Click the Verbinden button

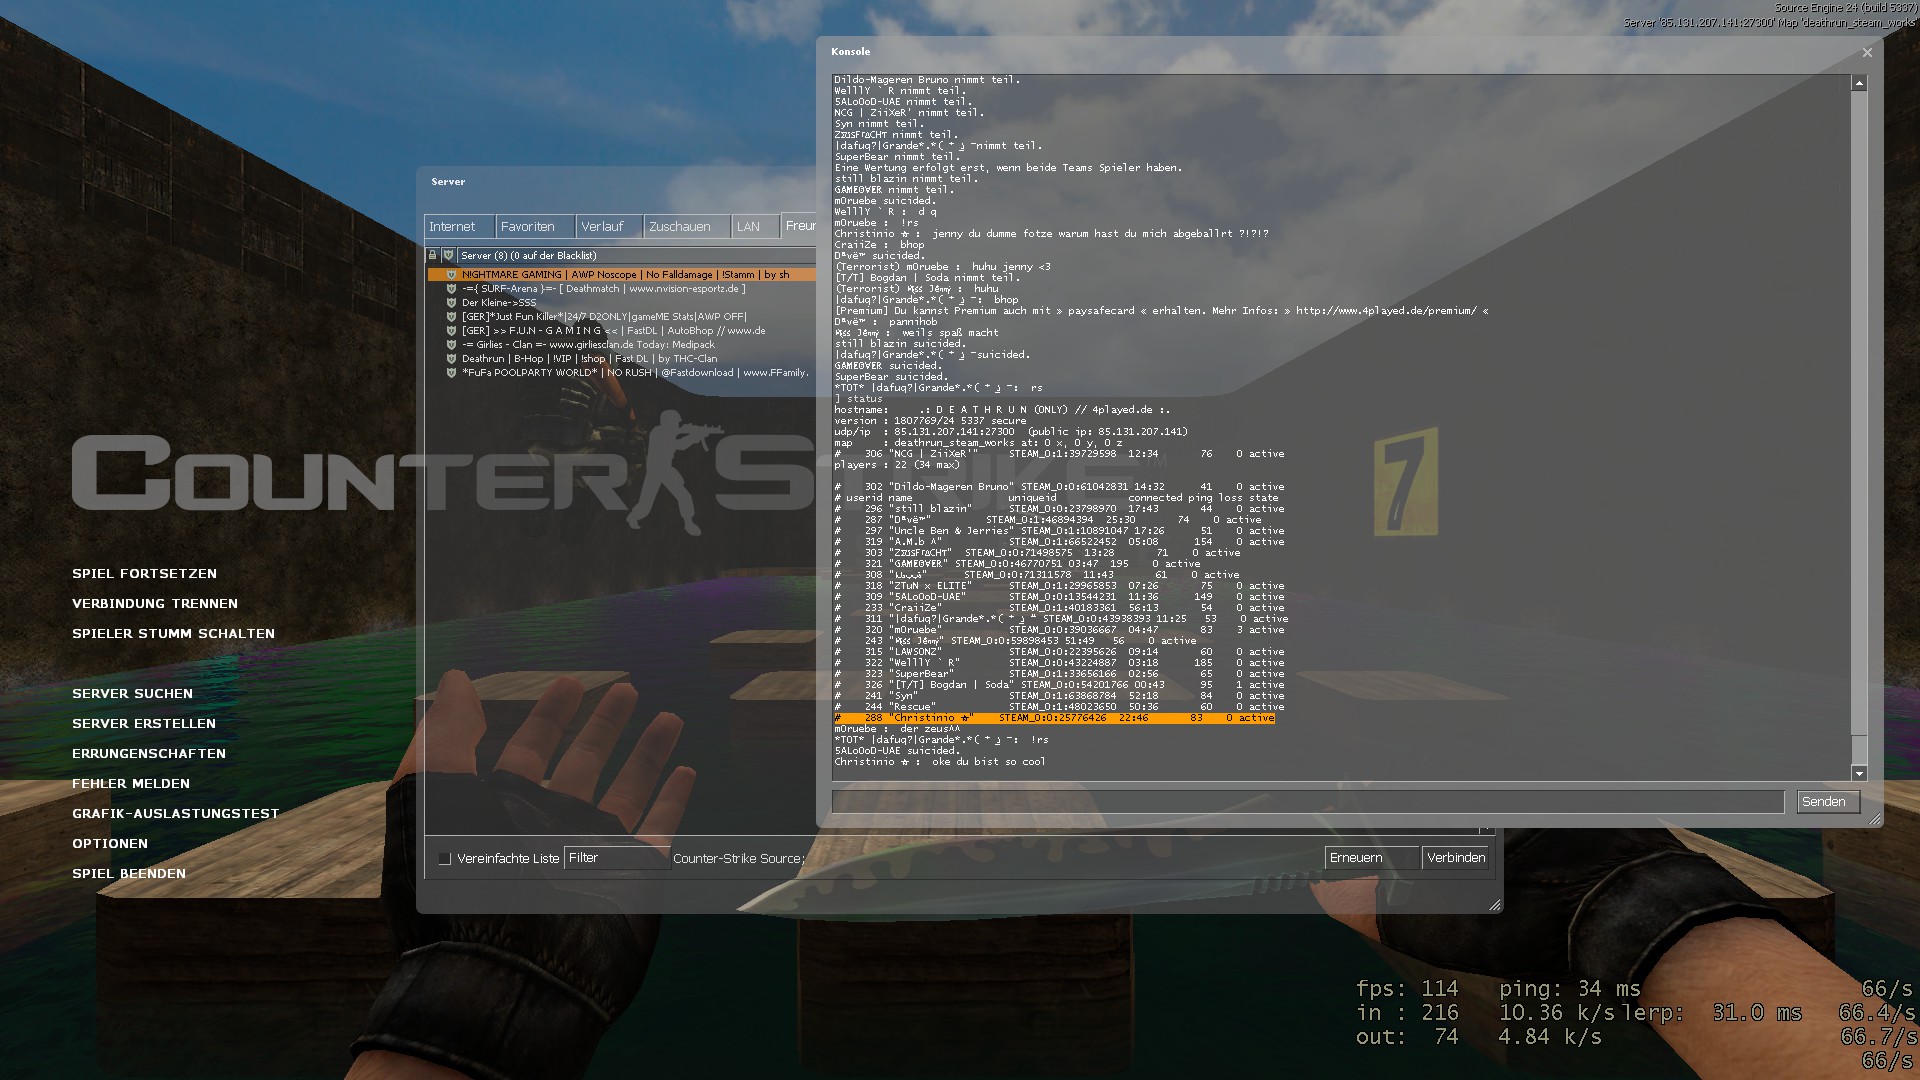pyautogui.click(x=1455, y=858)
